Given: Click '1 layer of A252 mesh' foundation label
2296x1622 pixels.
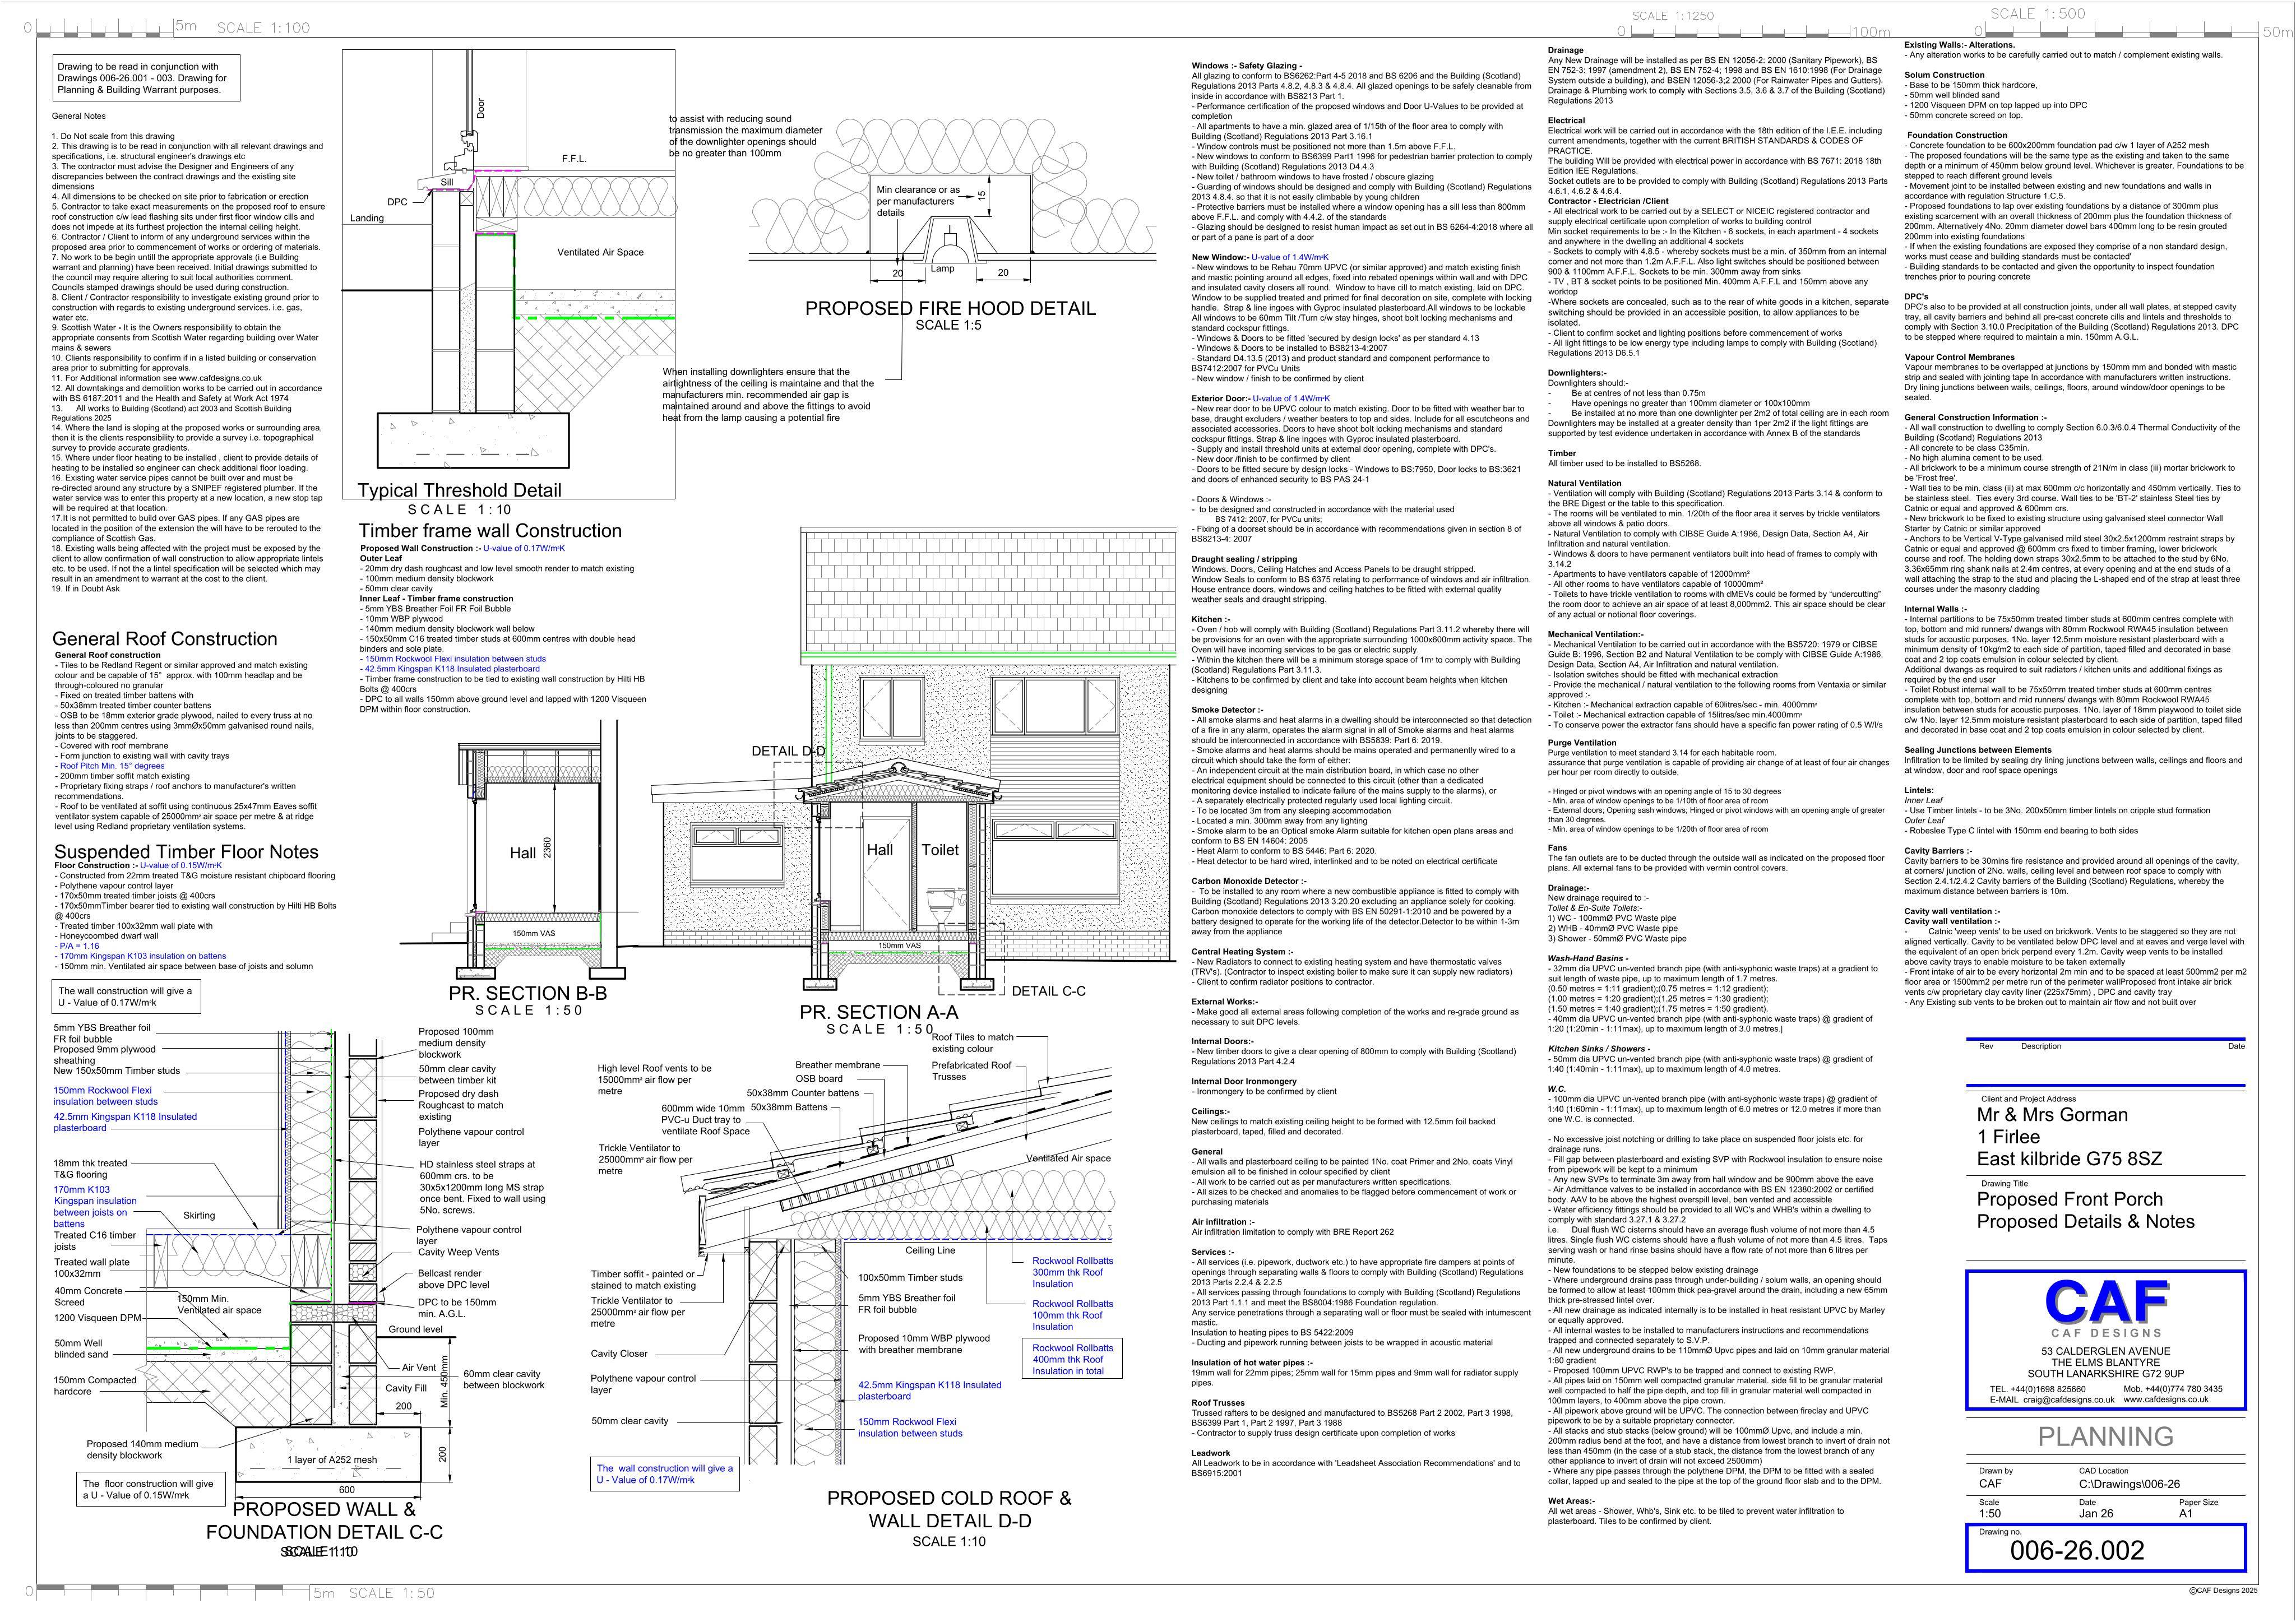Looking at the screenshot, I should [x=332, y=1460].
